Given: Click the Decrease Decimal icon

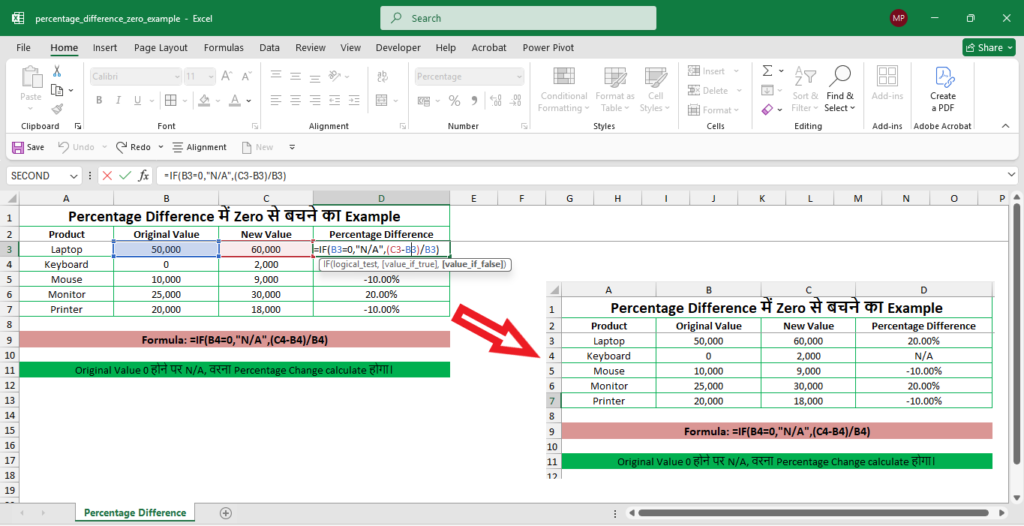Looking at the screenshot, I should click(x=514, y=101).
